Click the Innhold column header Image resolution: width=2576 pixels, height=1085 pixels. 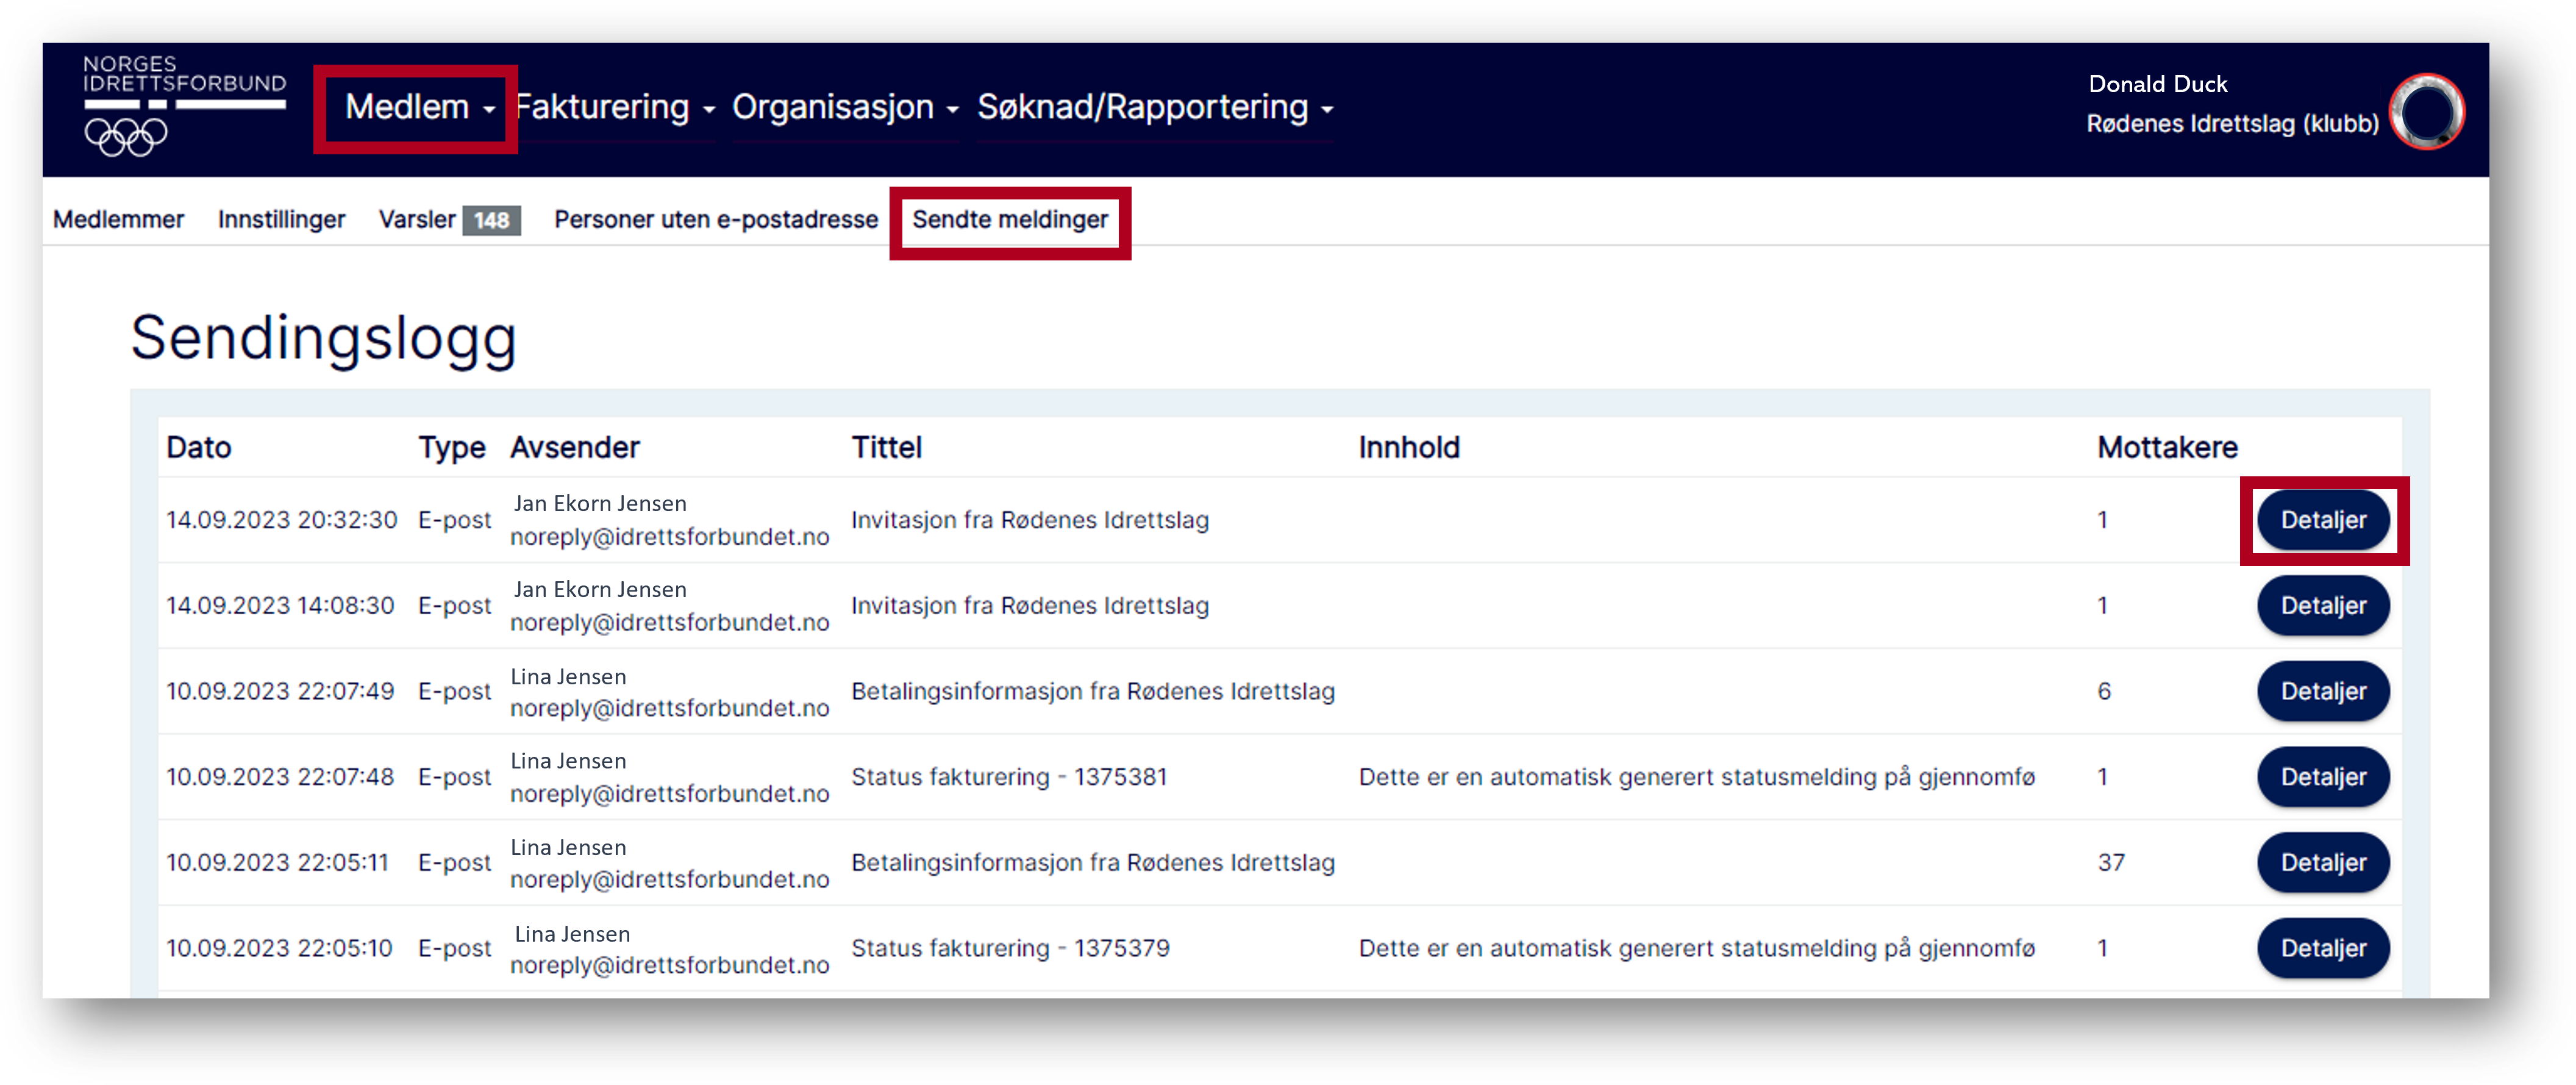click(1409, 447)
